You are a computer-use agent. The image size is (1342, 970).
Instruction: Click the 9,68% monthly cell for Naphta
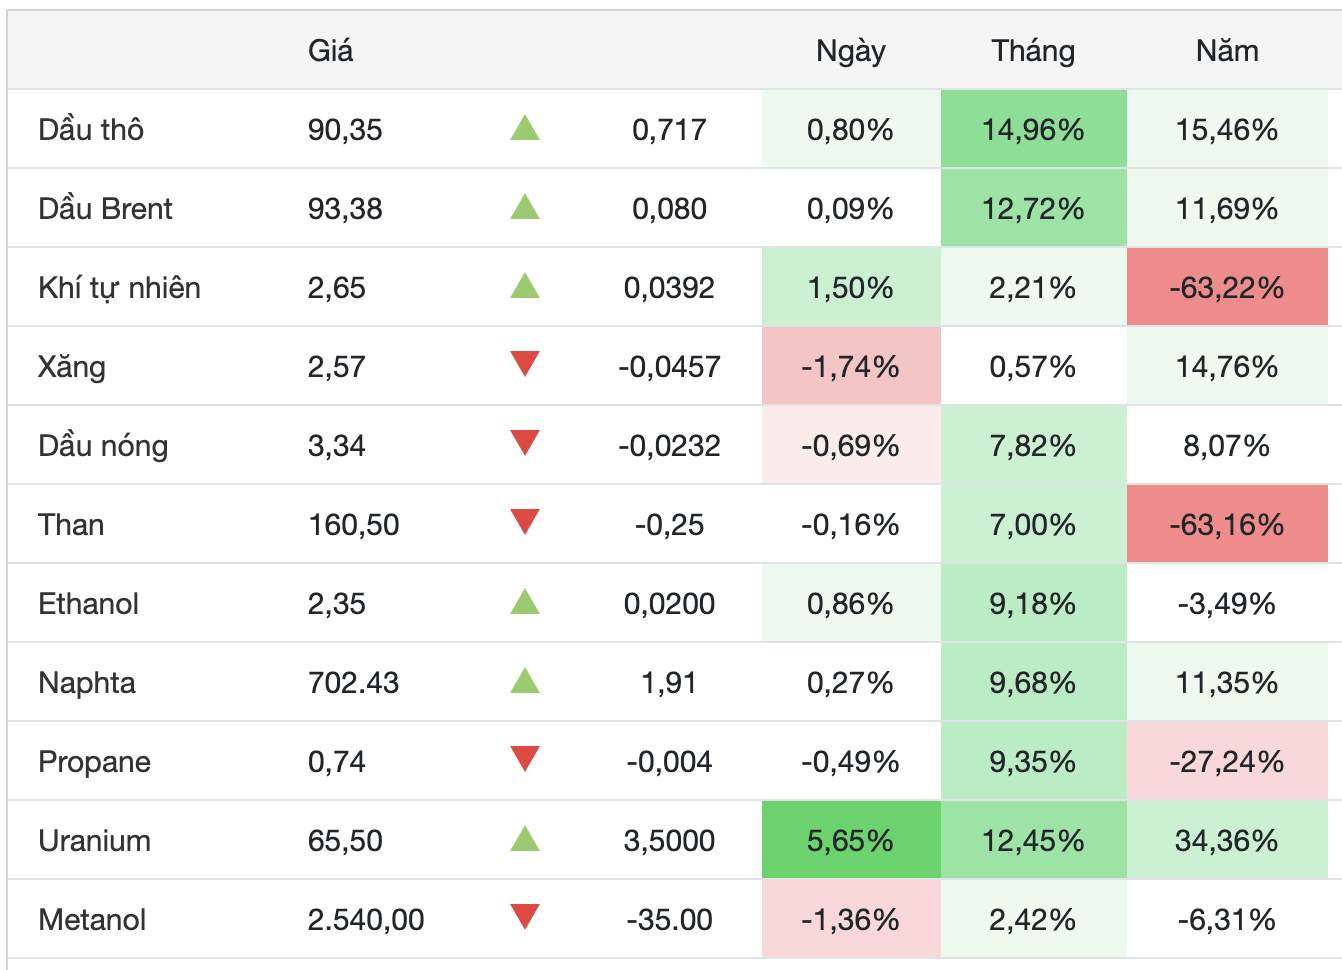(1034, 682)
